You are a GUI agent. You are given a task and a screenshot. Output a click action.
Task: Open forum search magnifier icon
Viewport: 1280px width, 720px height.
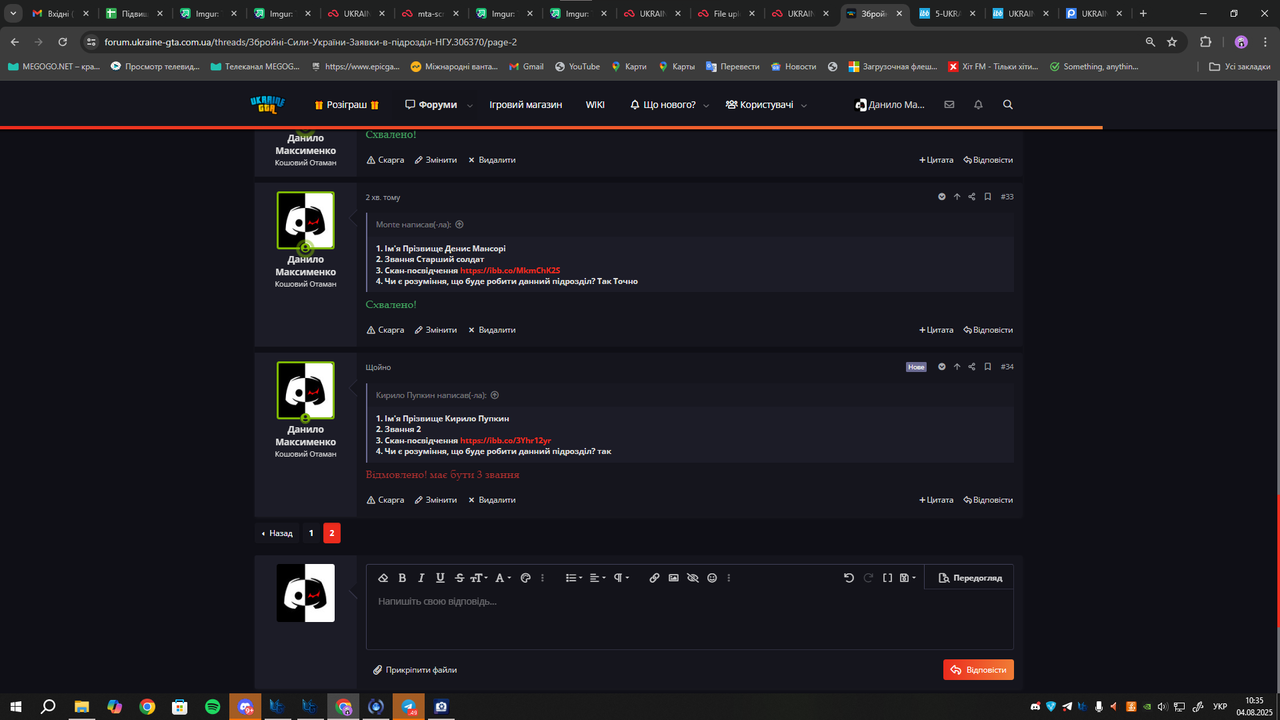1008,105
